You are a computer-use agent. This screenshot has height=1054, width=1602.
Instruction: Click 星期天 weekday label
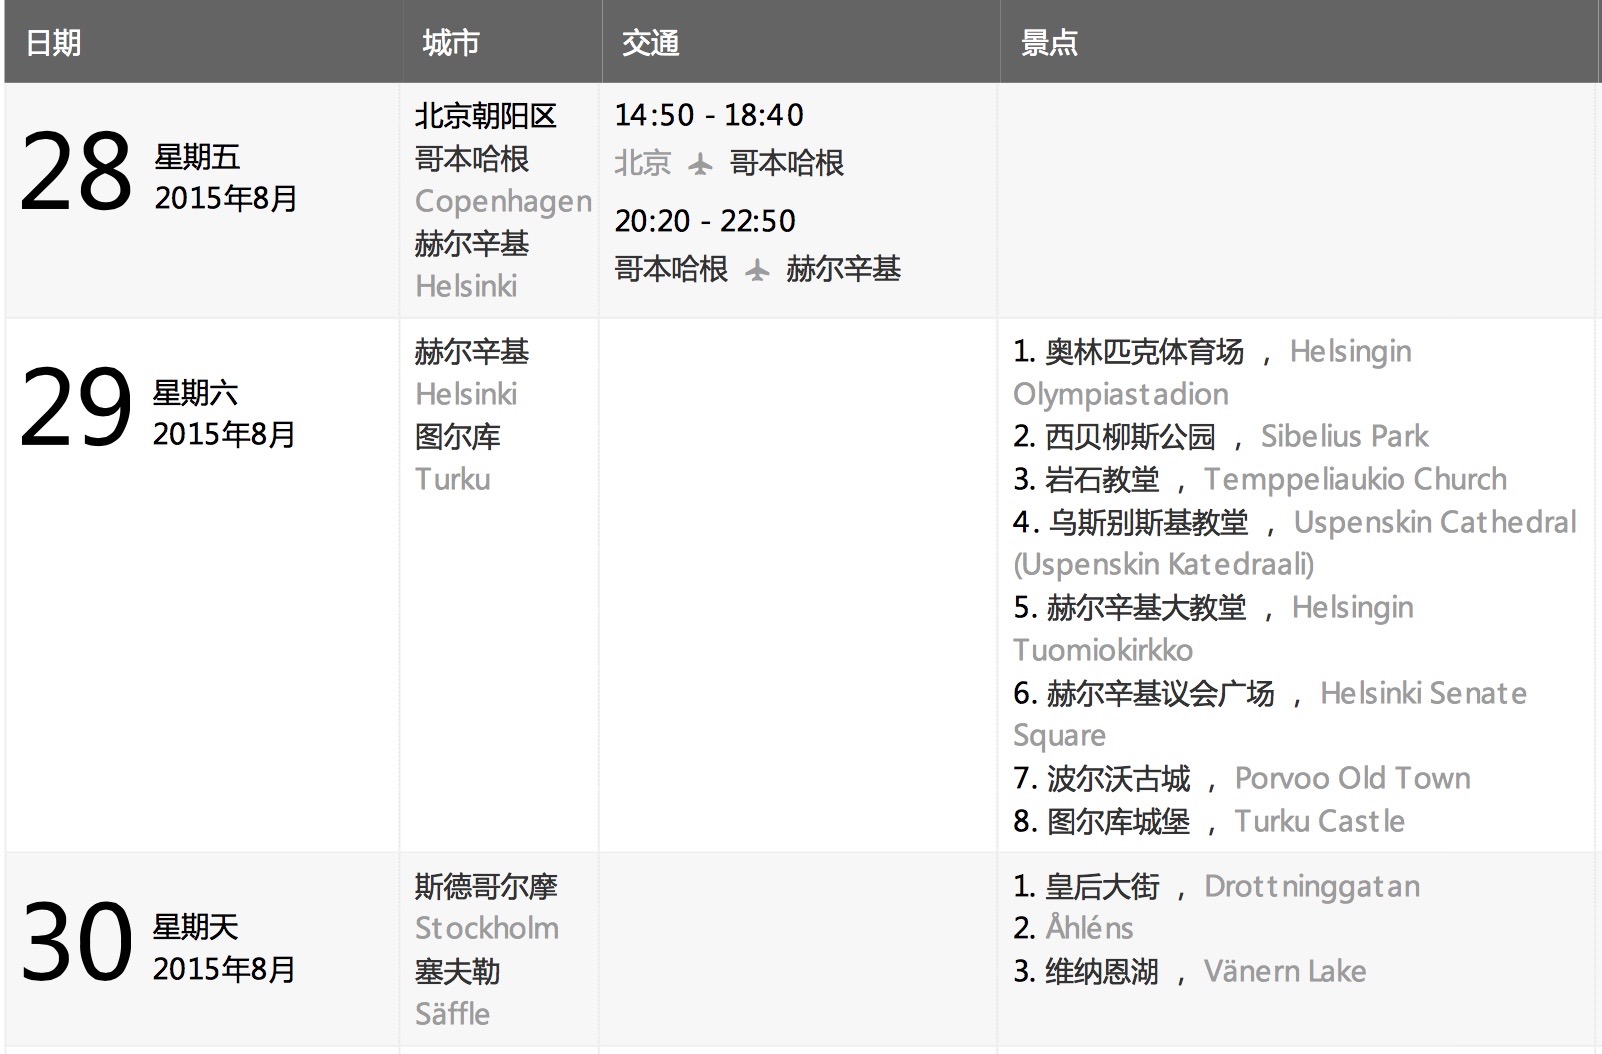(196, 928)
